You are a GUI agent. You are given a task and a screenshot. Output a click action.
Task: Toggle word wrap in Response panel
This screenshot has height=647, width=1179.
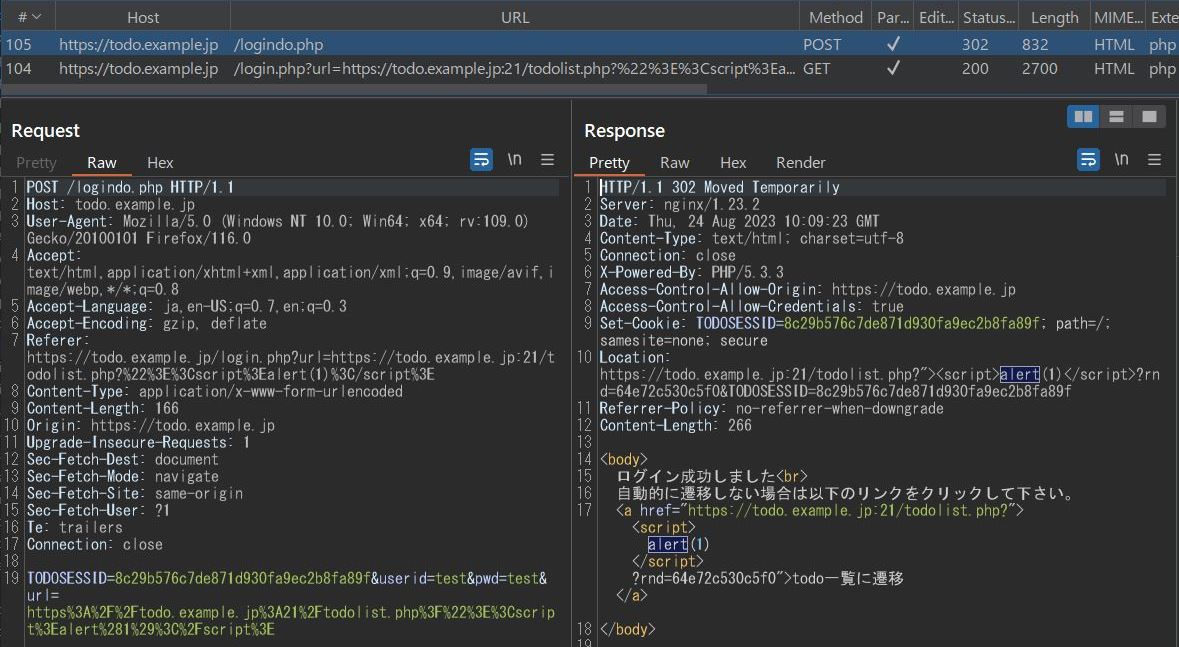point(1088,159)
